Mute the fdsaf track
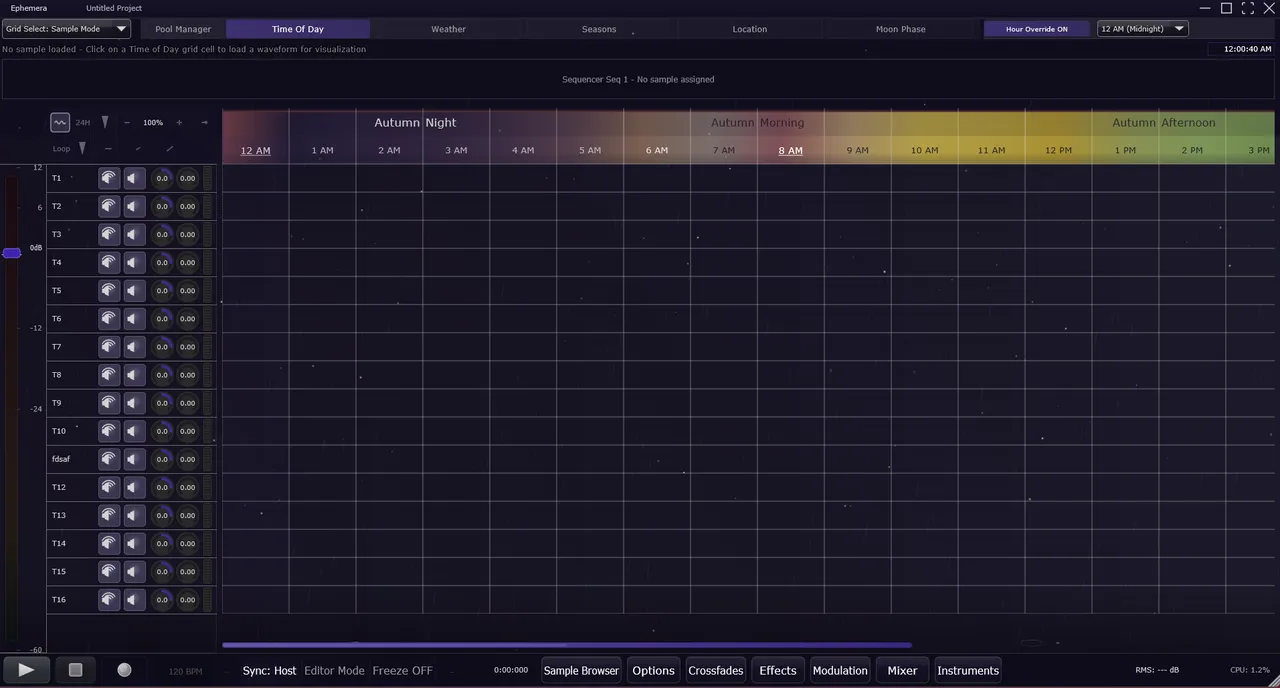The image size is (1280, 688). pos(133,459)
